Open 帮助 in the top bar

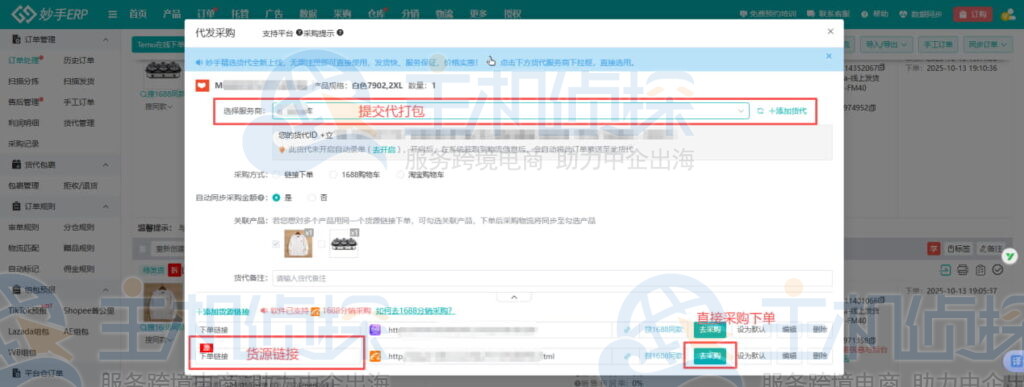874,14
